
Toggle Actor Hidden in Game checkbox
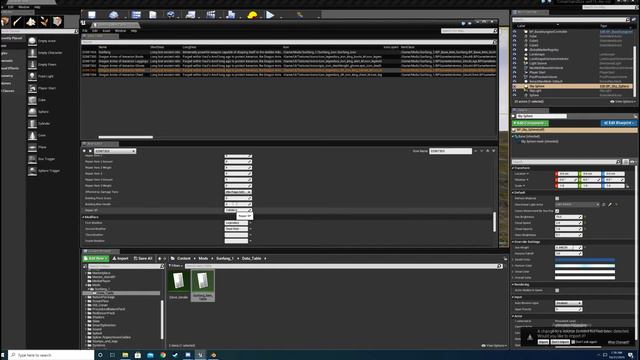tap(557, 290)
